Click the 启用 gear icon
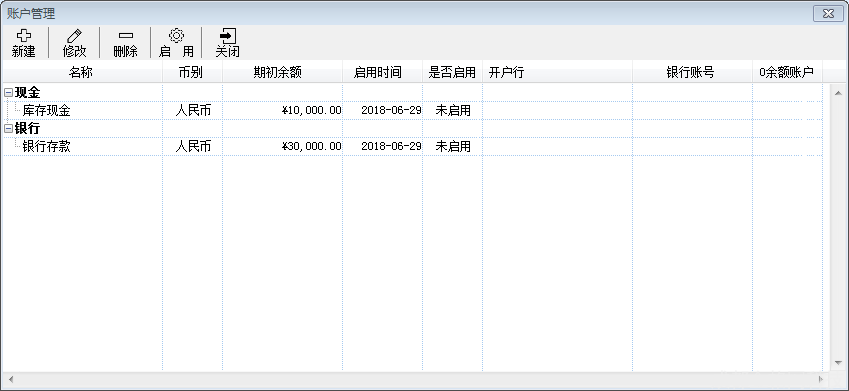Screen dimensions: 849x391 (x=176, y=36)
